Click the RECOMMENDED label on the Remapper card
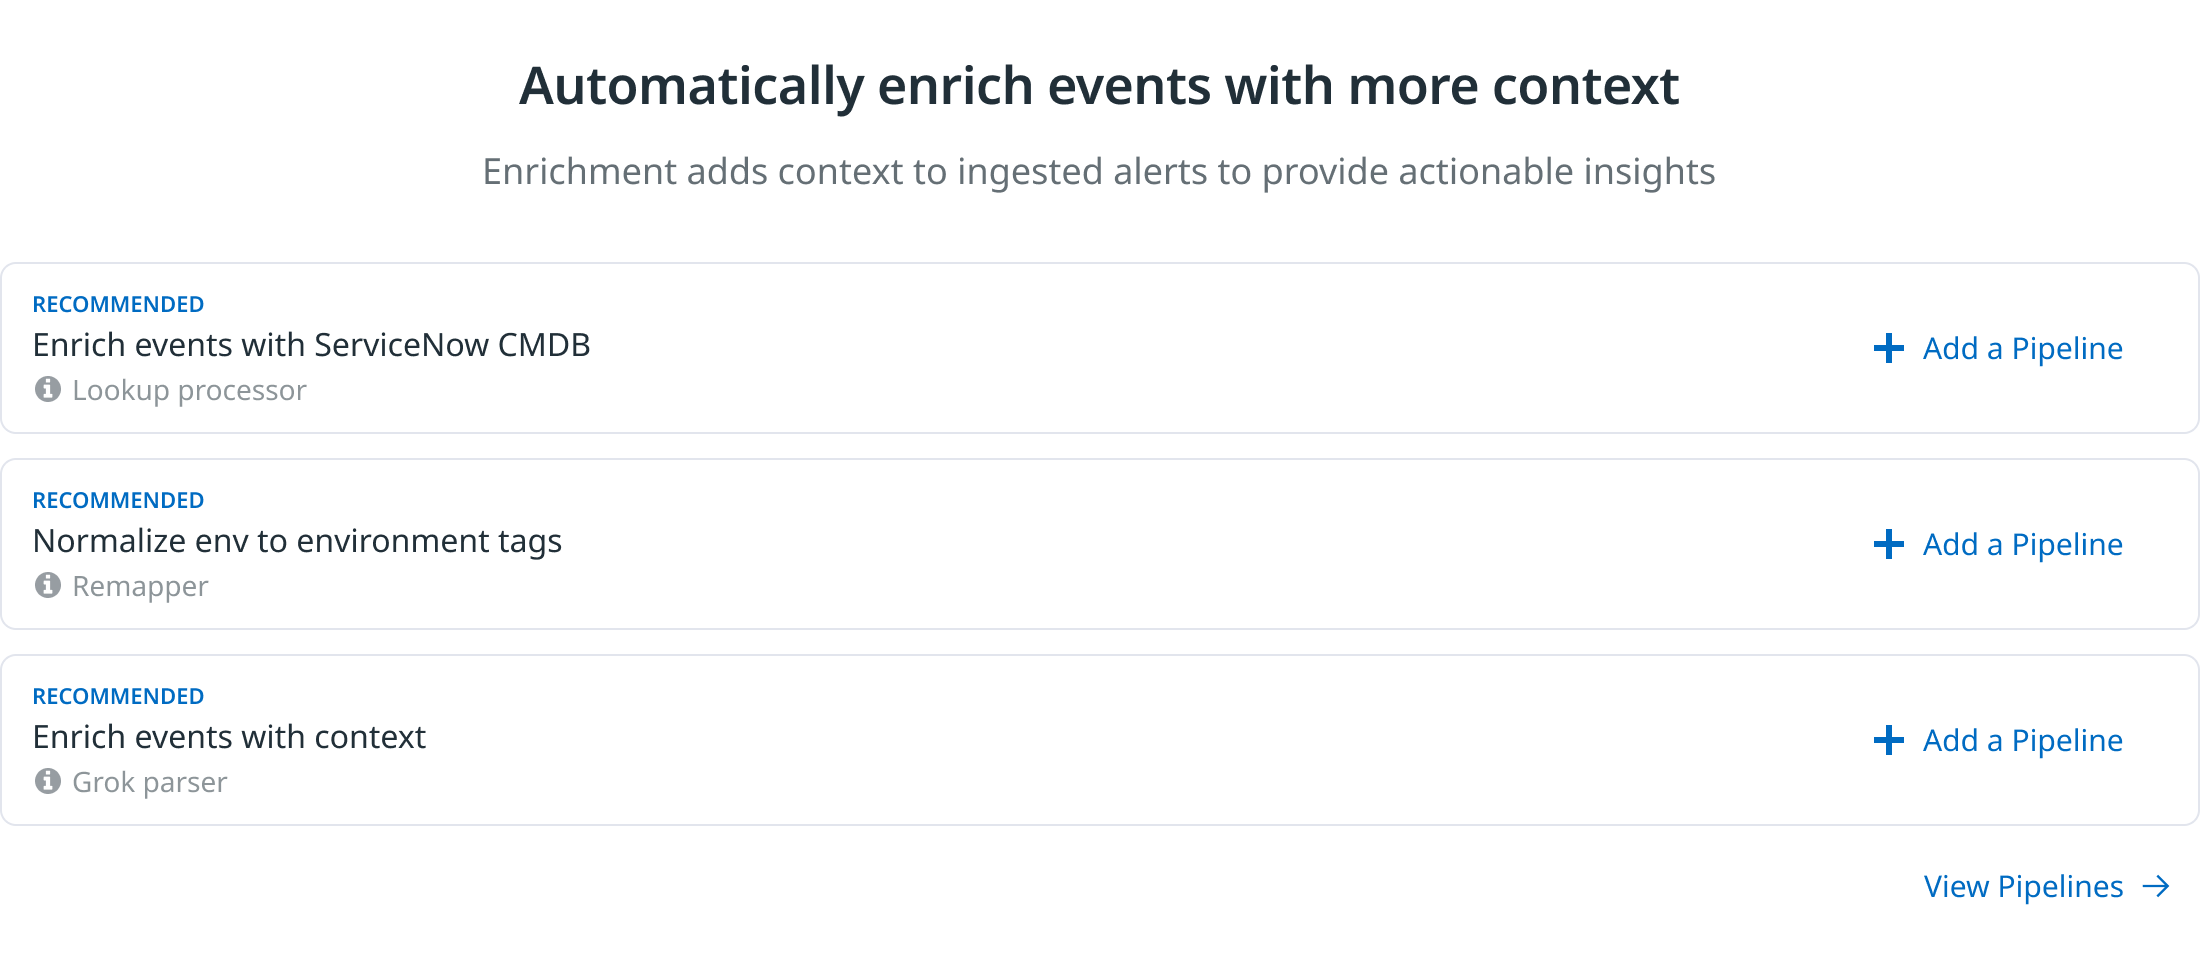Screen dimensions: 2200x970 [118, 499]
